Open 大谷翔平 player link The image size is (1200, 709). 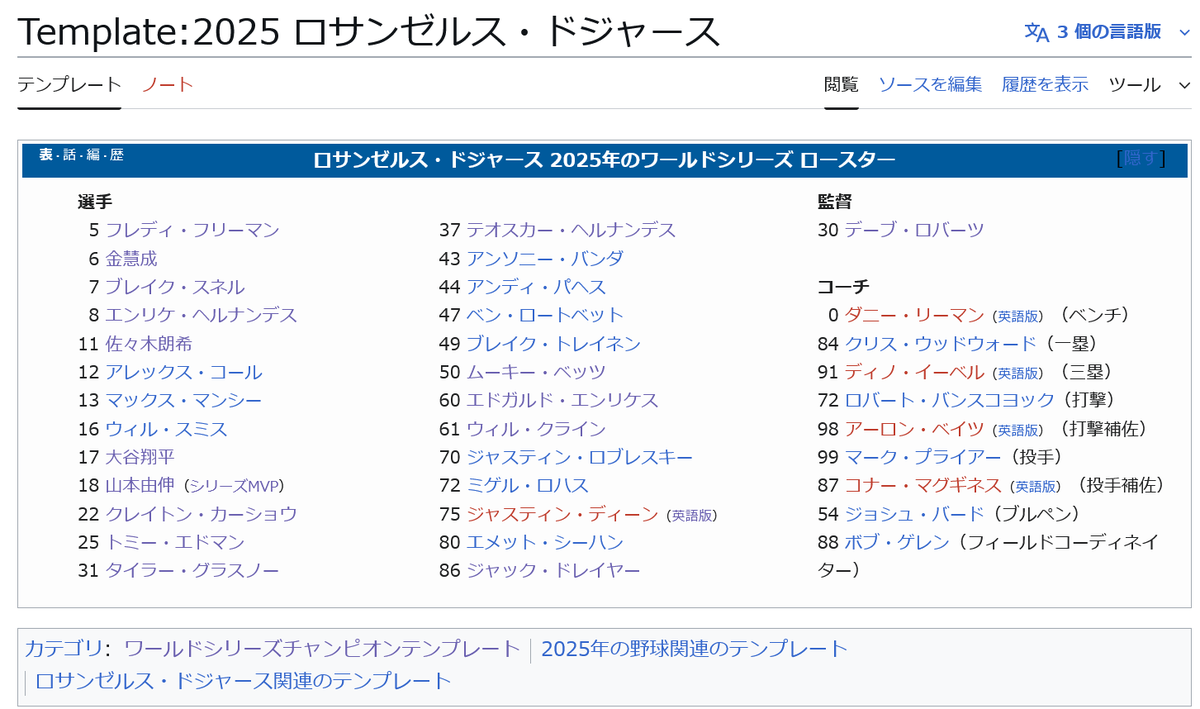pyautogui.click(x=140, y=457)
